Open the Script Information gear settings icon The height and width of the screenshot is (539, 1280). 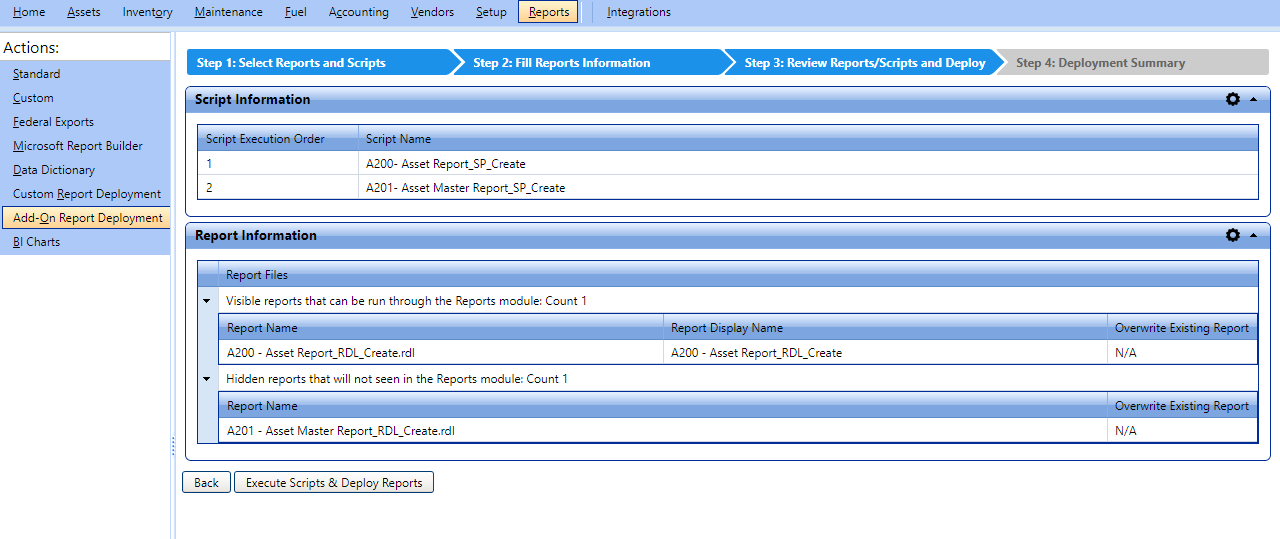pyautogui.click(x=1233, y=99)
